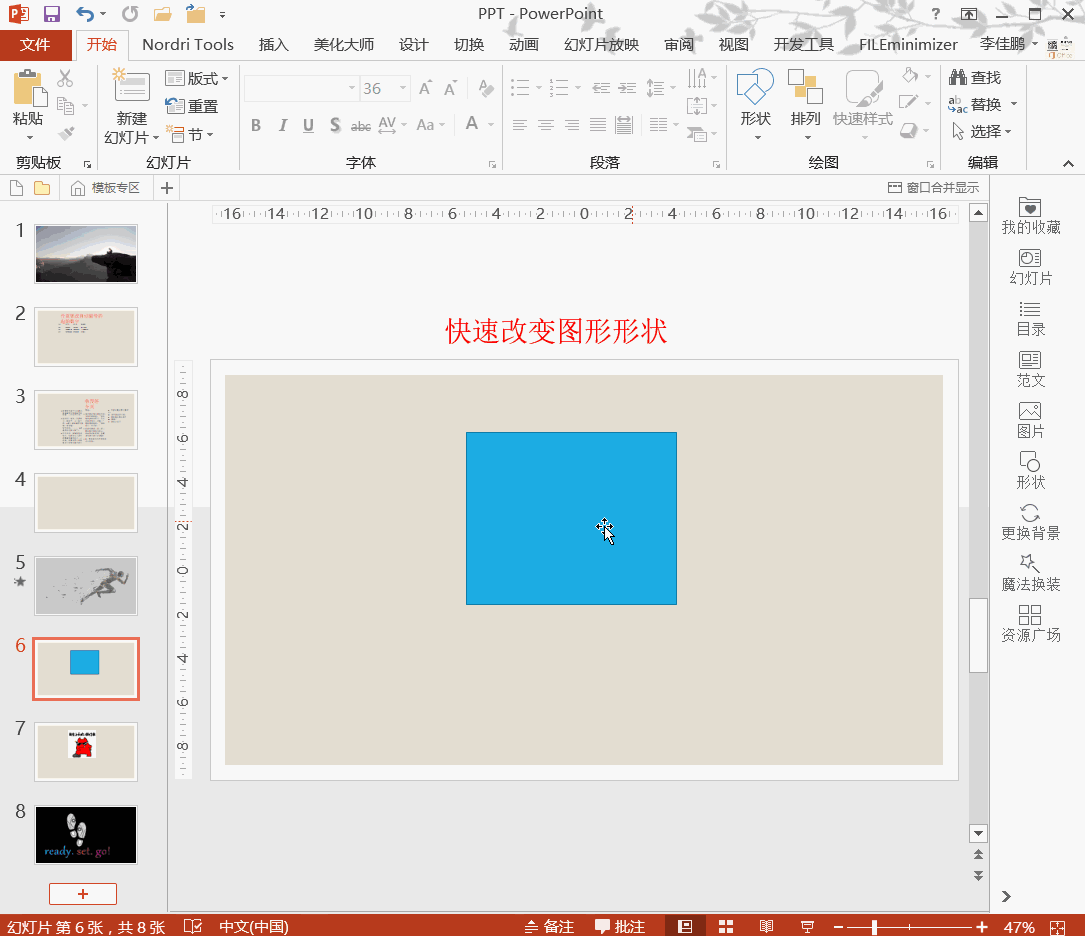1085x936 pixels.
Task: Select slide 7 thumbnail in slide panel
Action: point(86,752)
